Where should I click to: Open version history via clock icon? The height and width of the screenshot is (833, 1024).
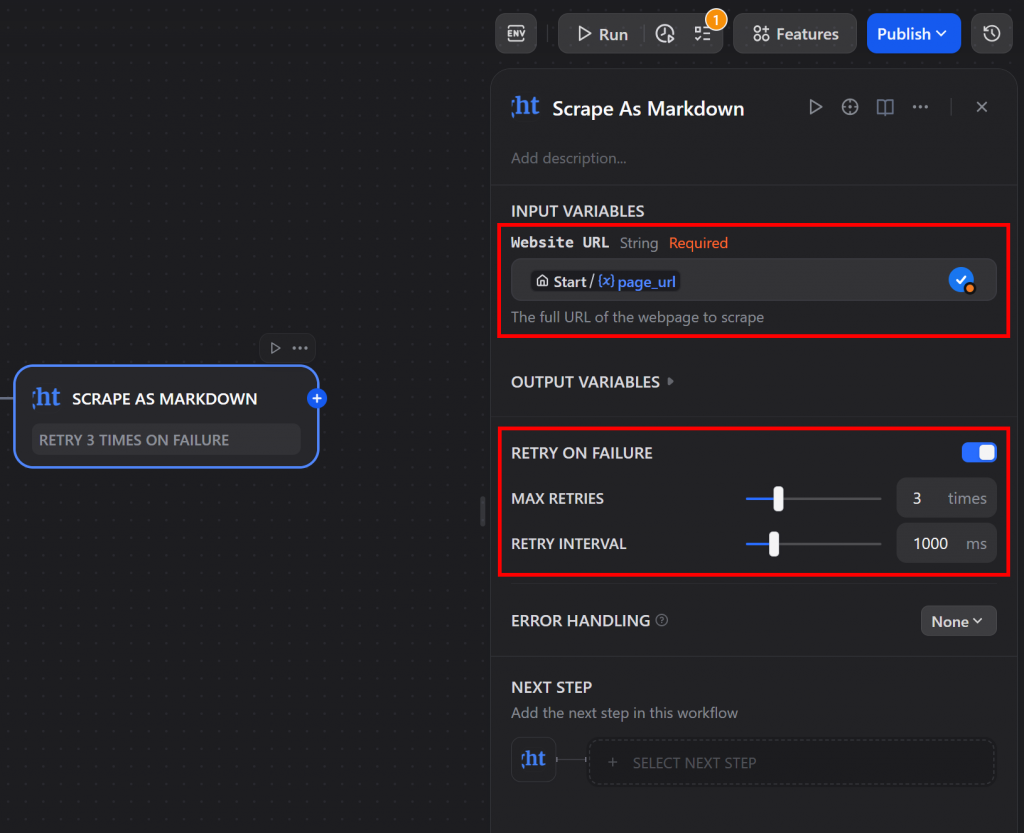(991, 33)
